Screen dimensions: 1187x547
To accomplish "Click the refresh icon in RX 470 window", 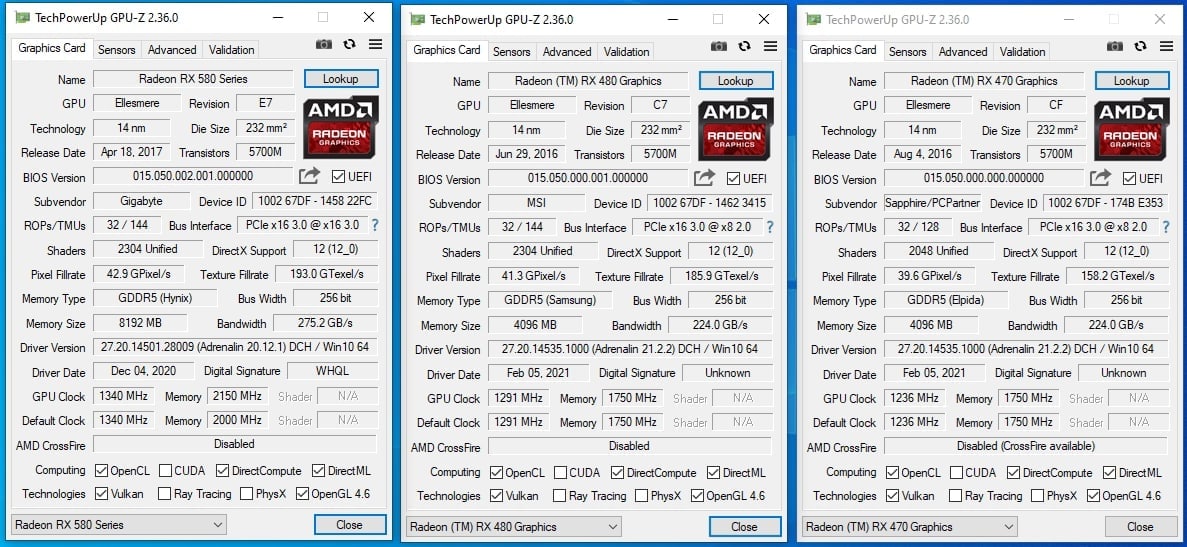I will click(1140, 47).
